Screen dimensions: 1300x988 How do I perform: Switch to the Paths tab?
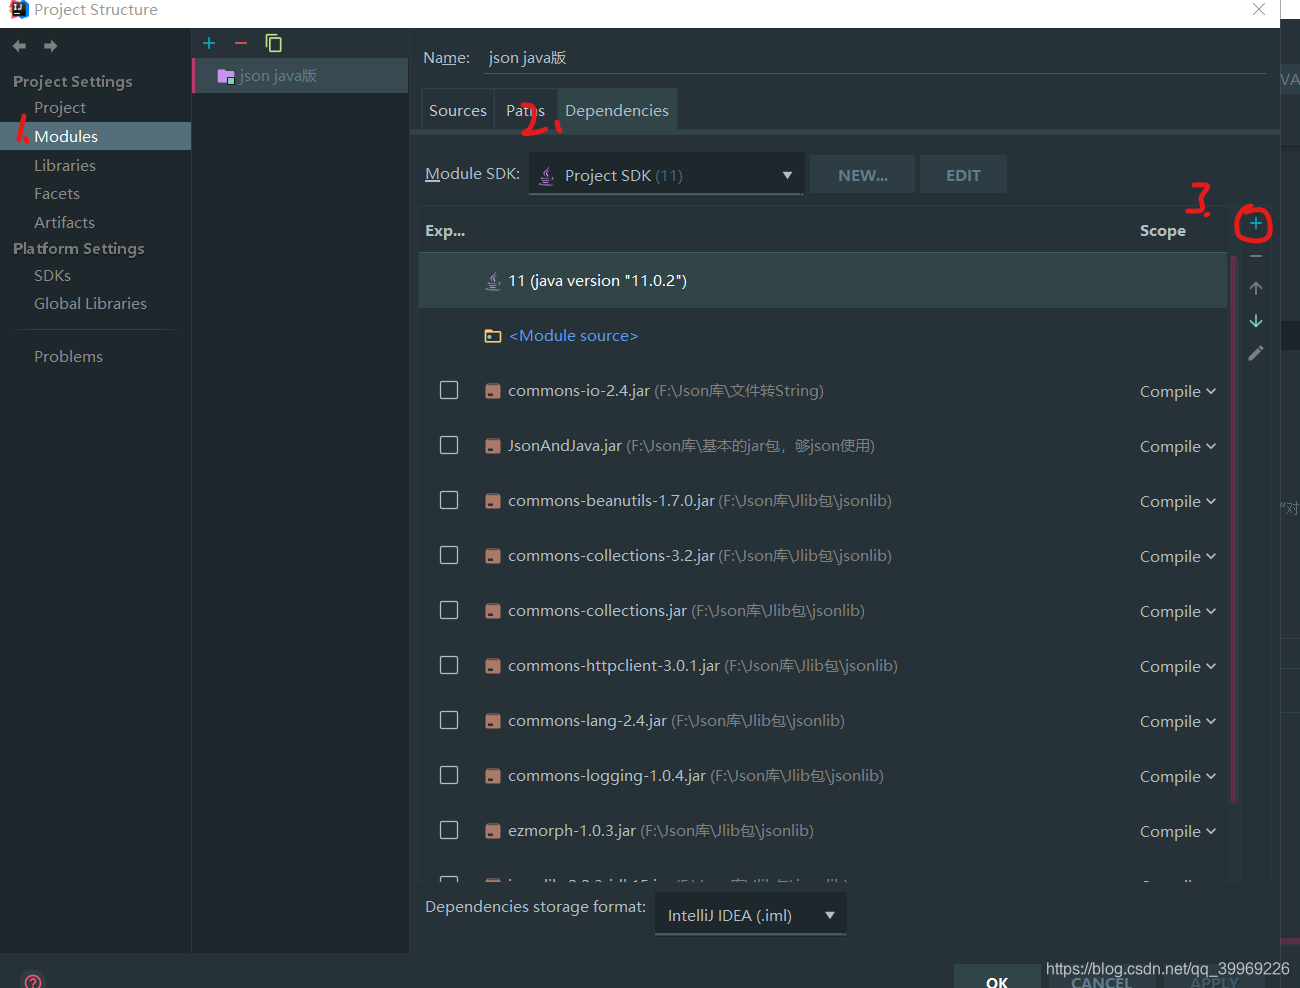(x=525, y=110)
